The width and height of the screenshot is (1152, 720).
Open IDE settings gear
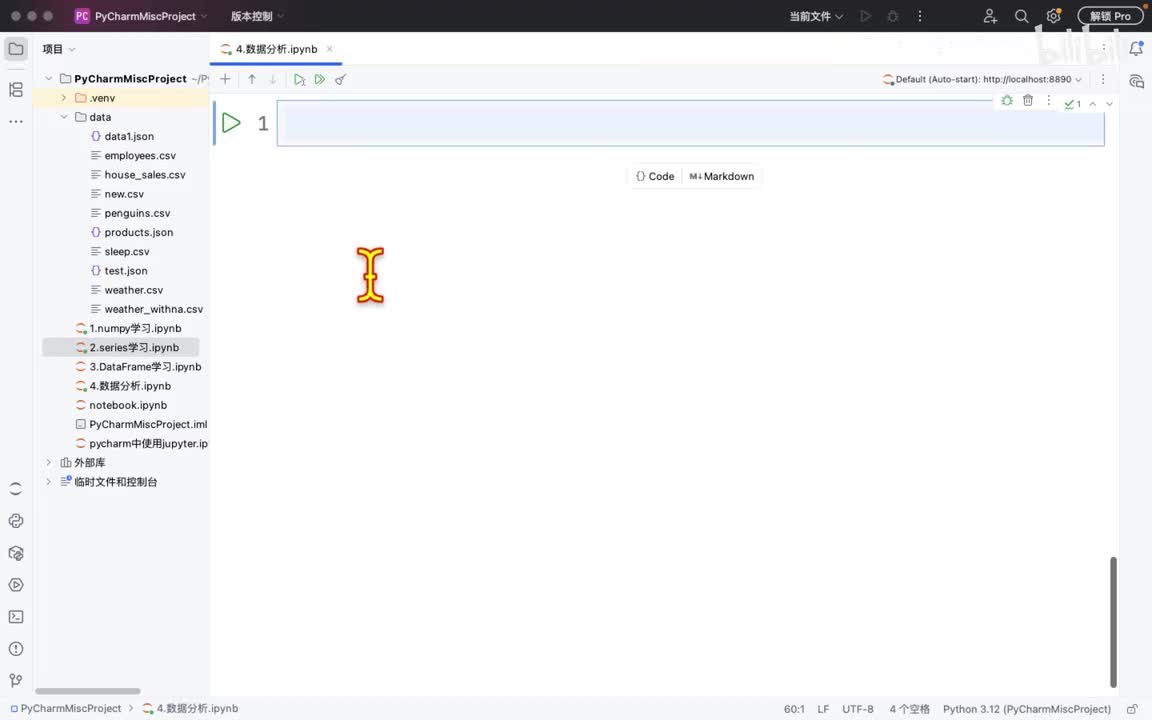pyautogui.click(x=1054, y=16)
